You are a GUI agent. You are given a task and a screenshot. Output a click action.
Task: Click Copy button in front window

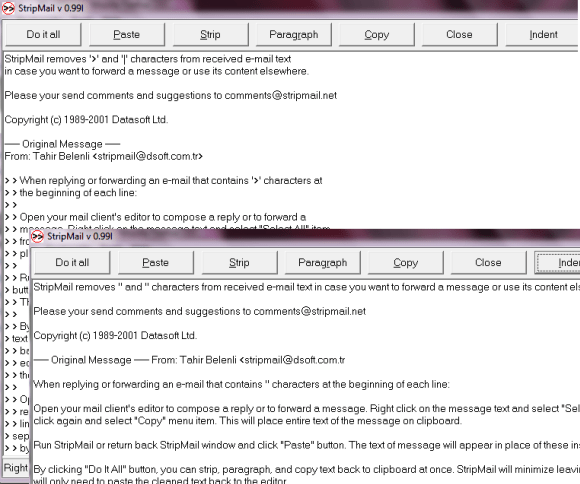pos(405,262)
